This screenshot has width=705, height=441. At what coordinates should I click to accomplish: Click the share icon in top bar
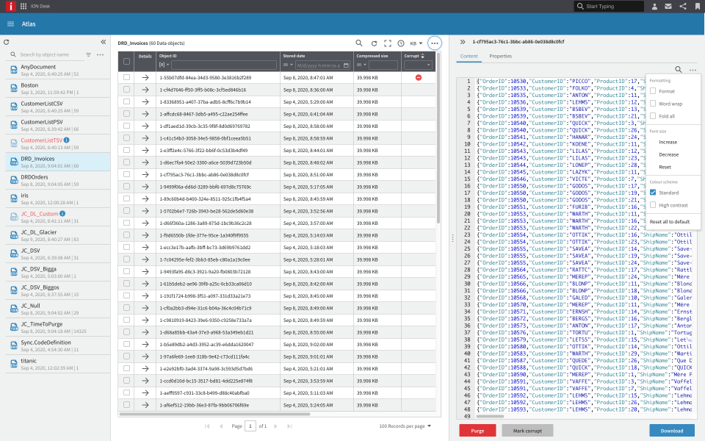click(x=683, y=6)
